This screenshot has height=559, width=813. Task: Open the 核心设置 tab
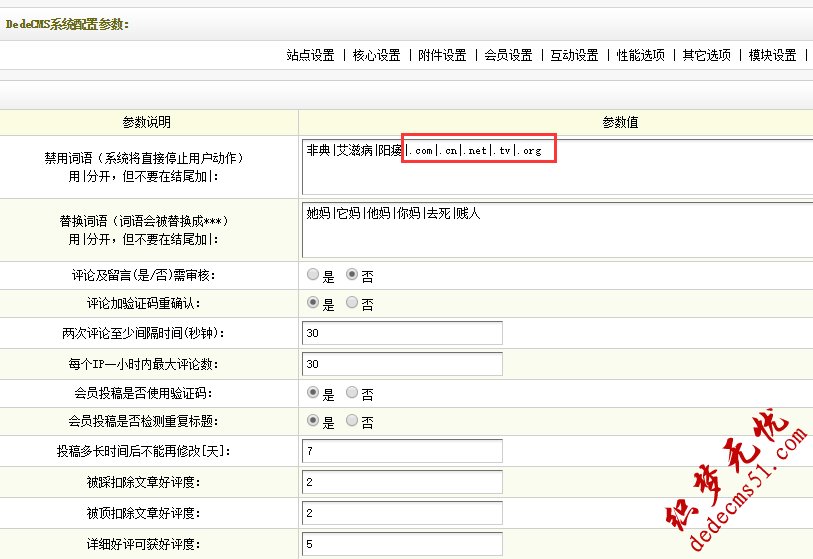pos(376,55)
